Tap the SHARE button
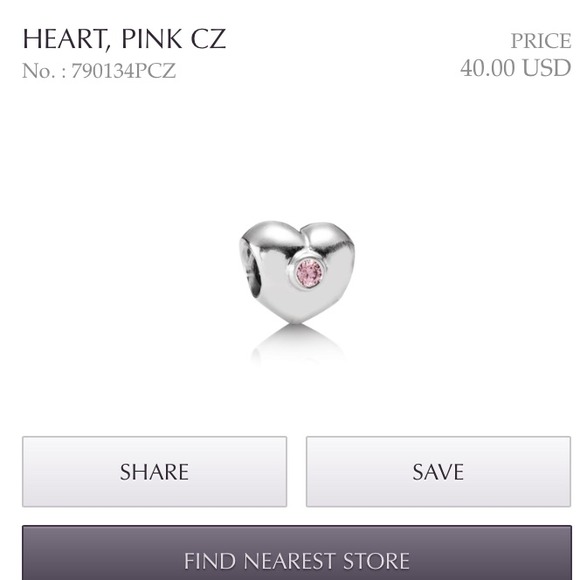 (x=154, y=472)
